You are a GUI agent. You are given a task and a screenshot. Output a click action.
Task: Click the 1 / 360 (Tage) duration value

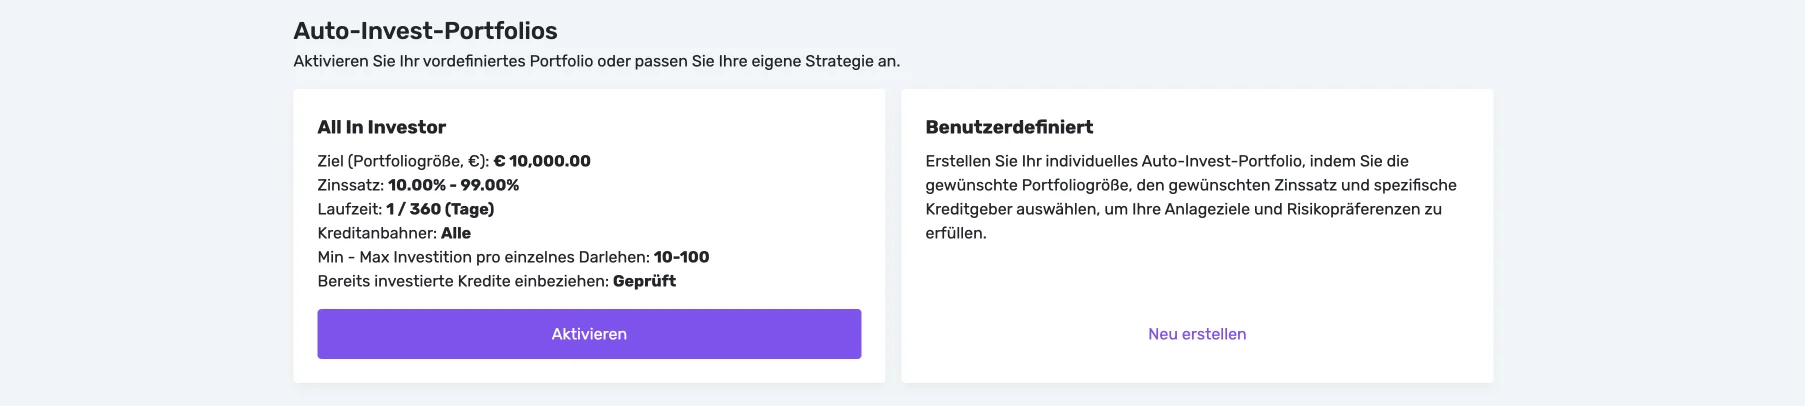440,209
